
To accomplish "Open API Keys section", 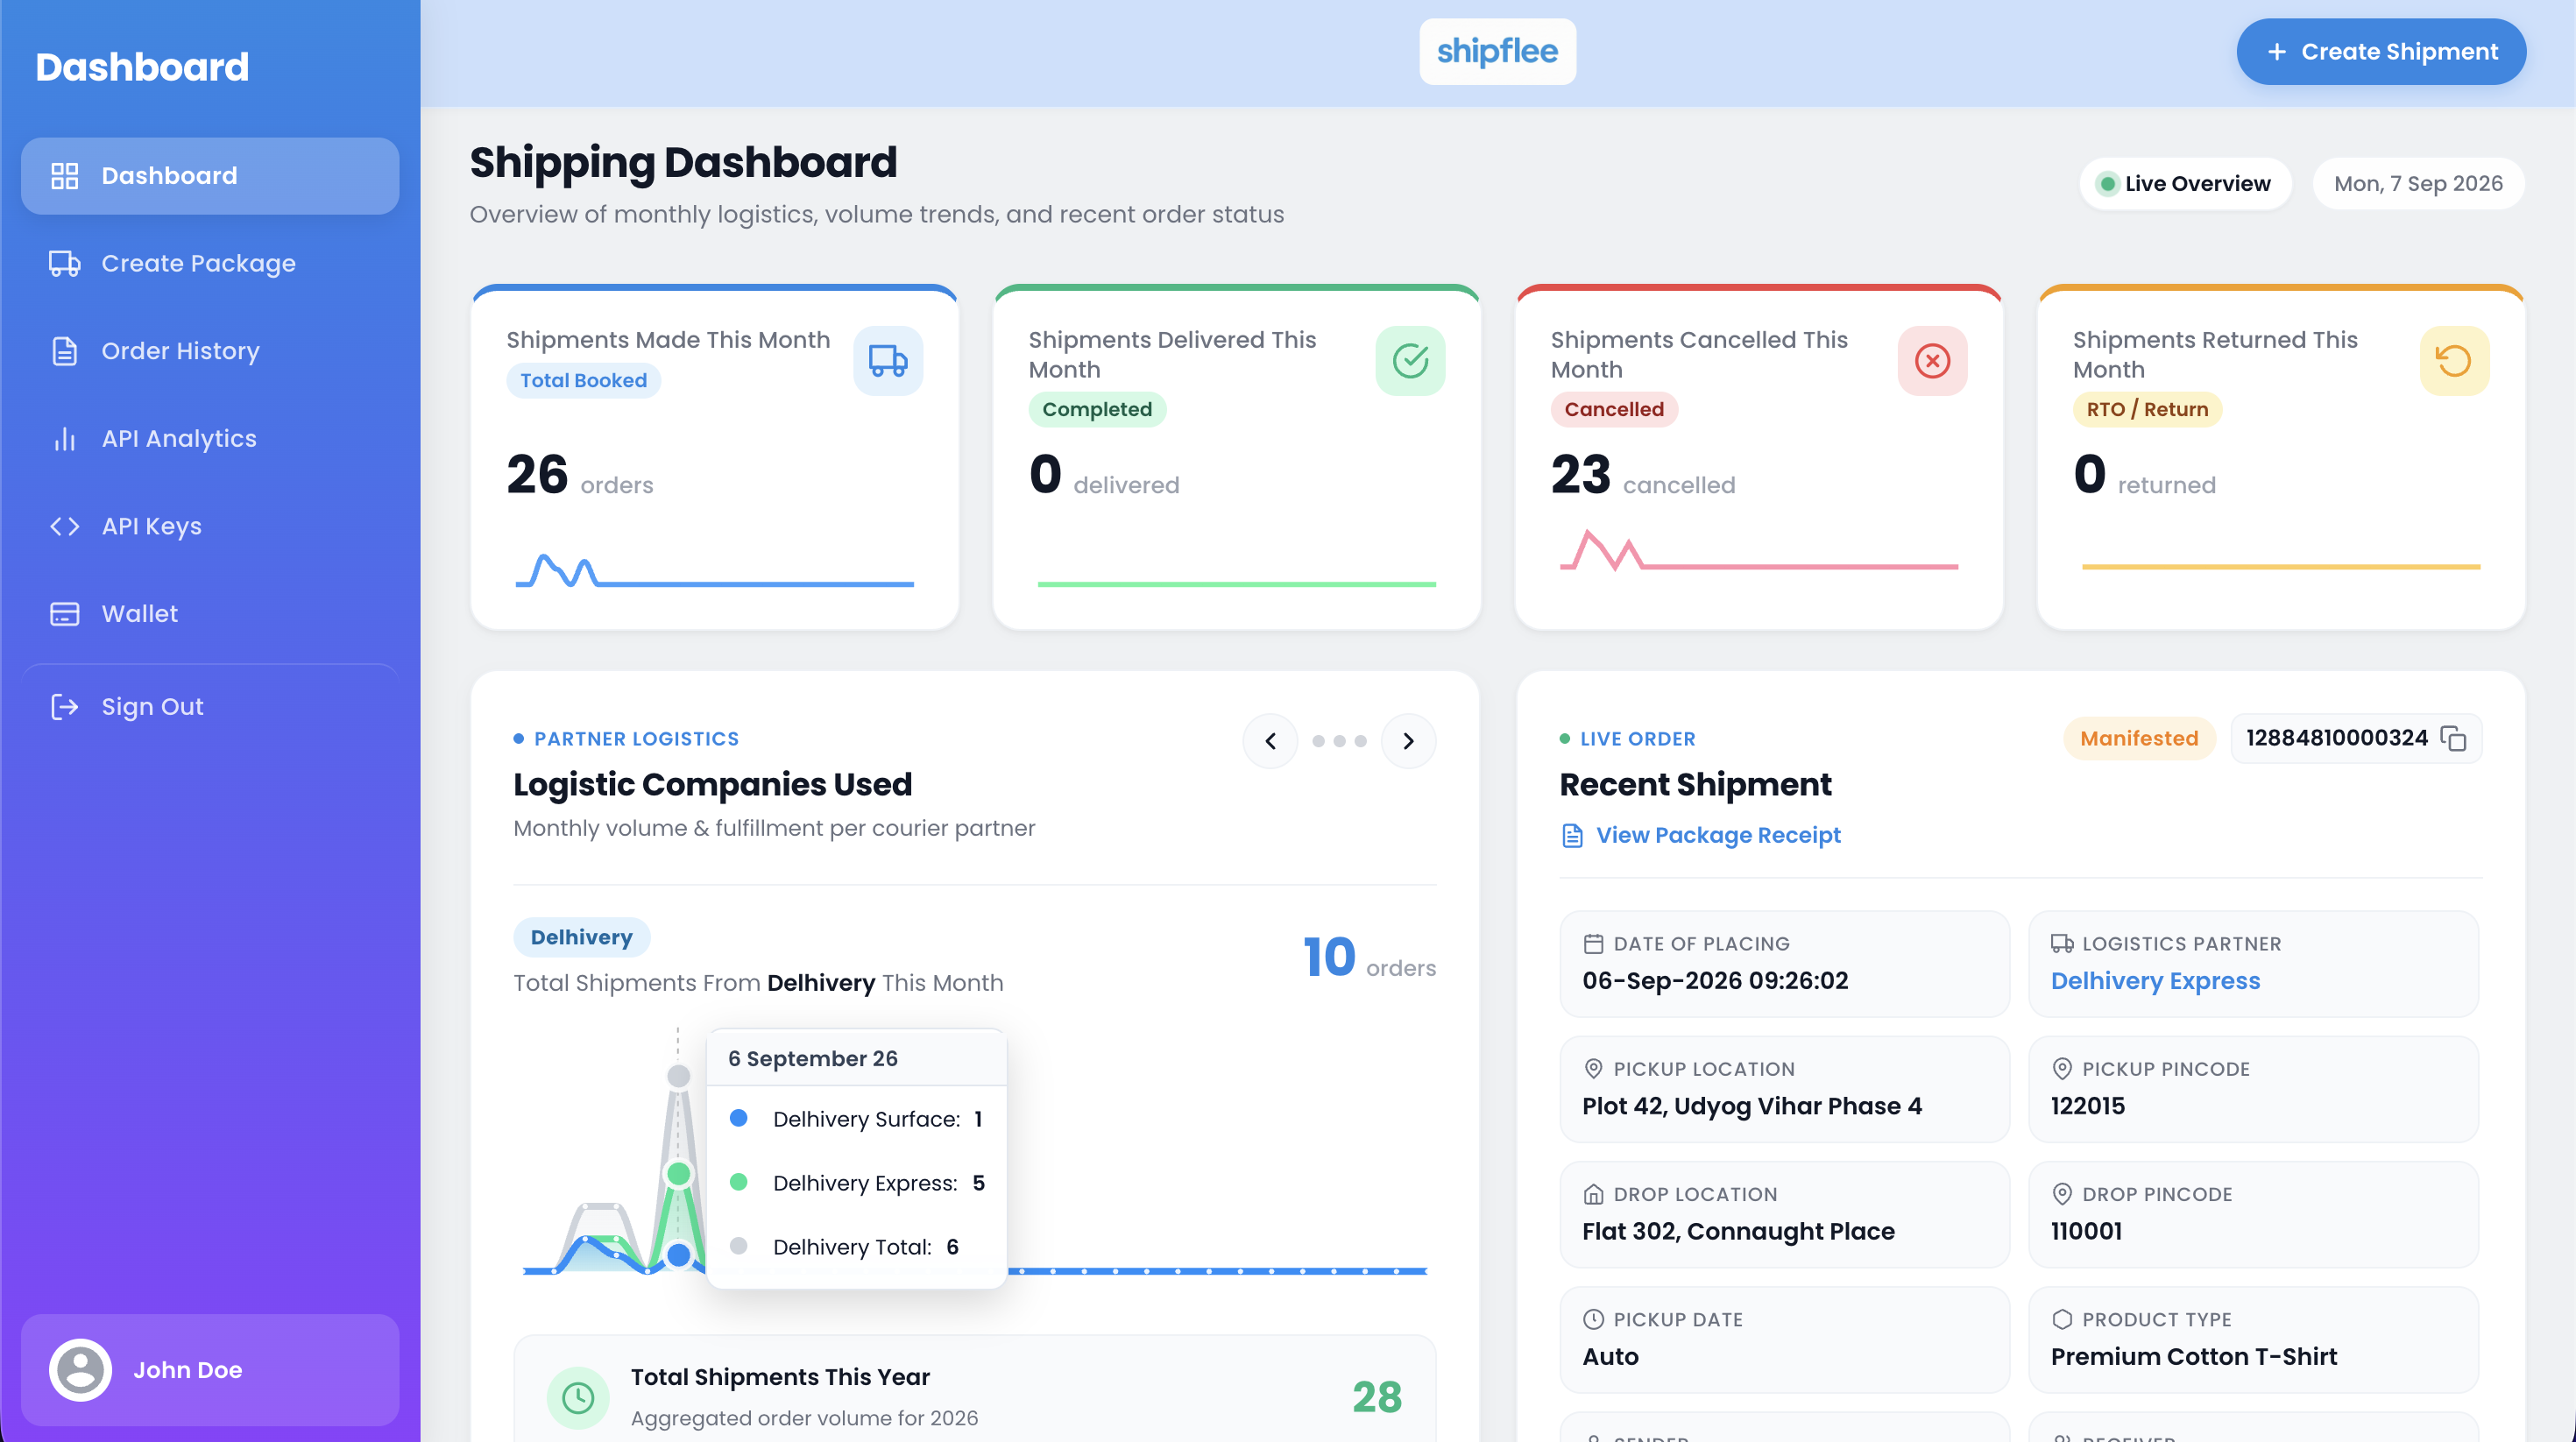I will tap(210, 526).
